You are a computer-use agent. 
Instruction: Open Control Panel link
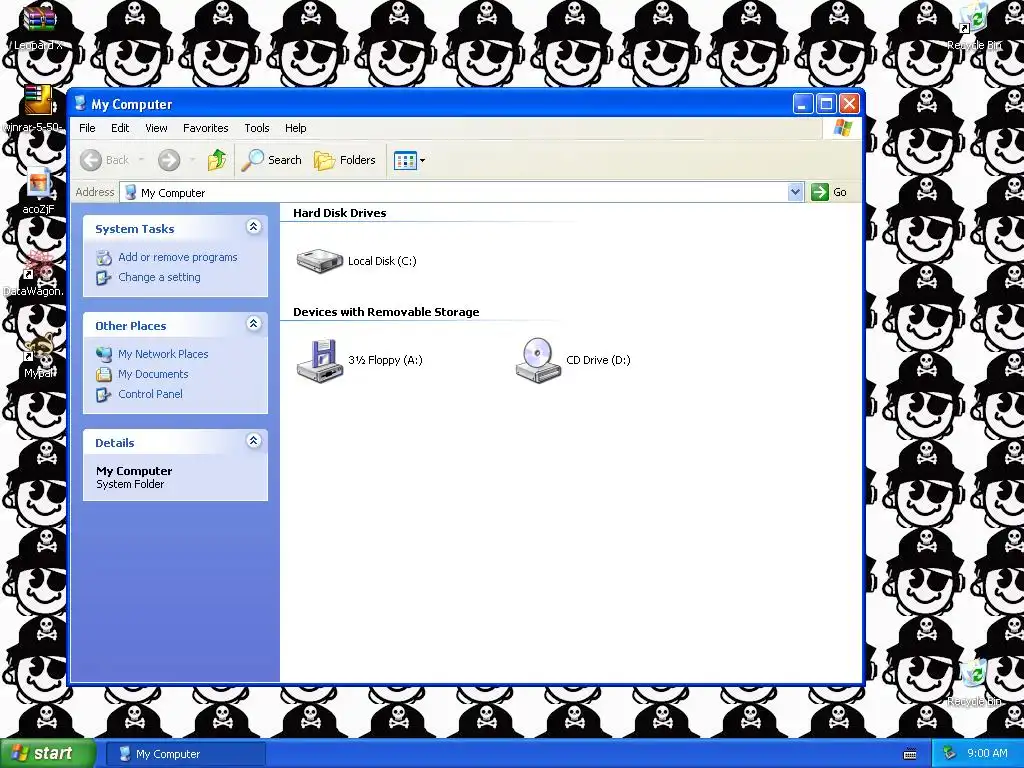(150, 394)
